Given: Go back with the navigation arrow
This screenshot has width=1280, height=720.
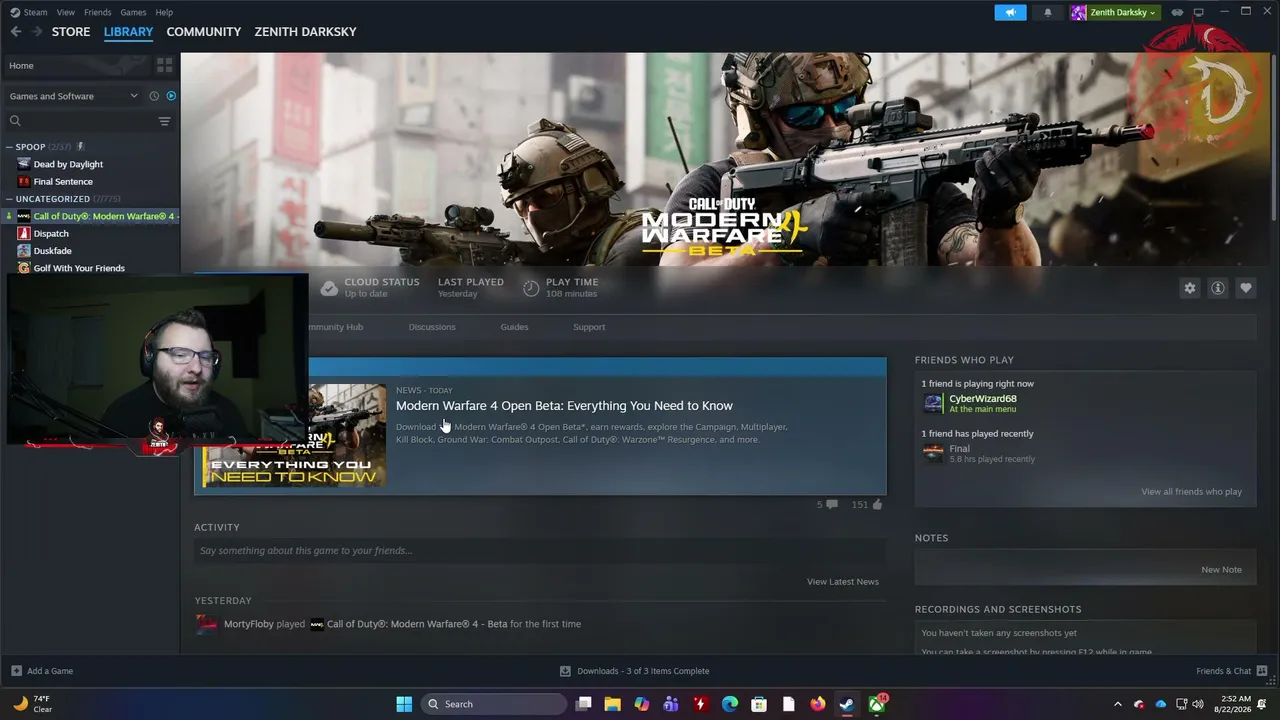Looking at the screenshot, I should 16,32.
